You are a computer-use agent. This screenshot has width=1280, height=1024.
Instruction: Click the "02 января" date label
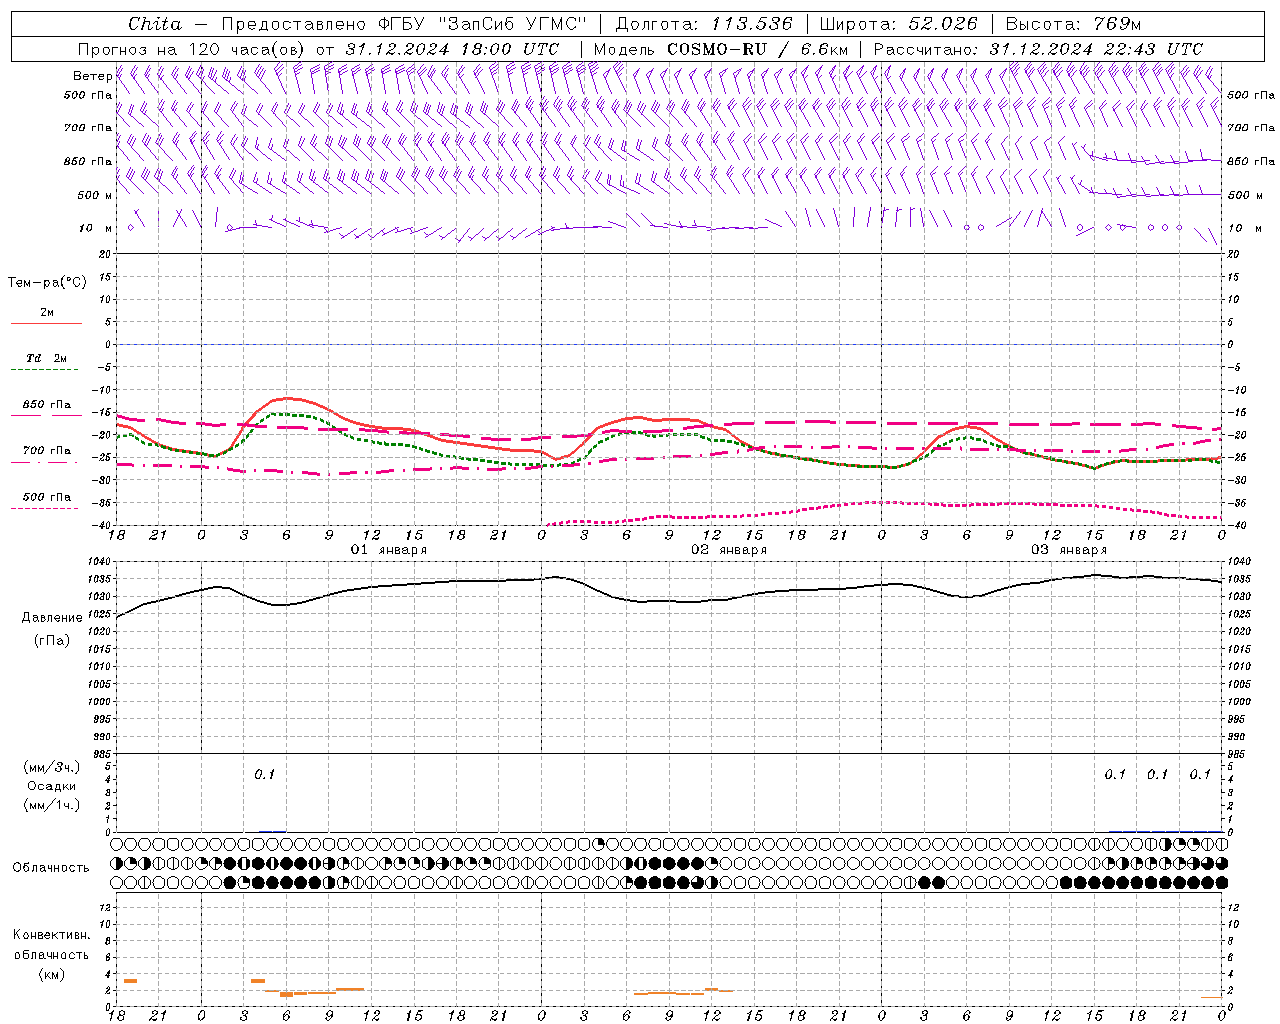point(729,550)
